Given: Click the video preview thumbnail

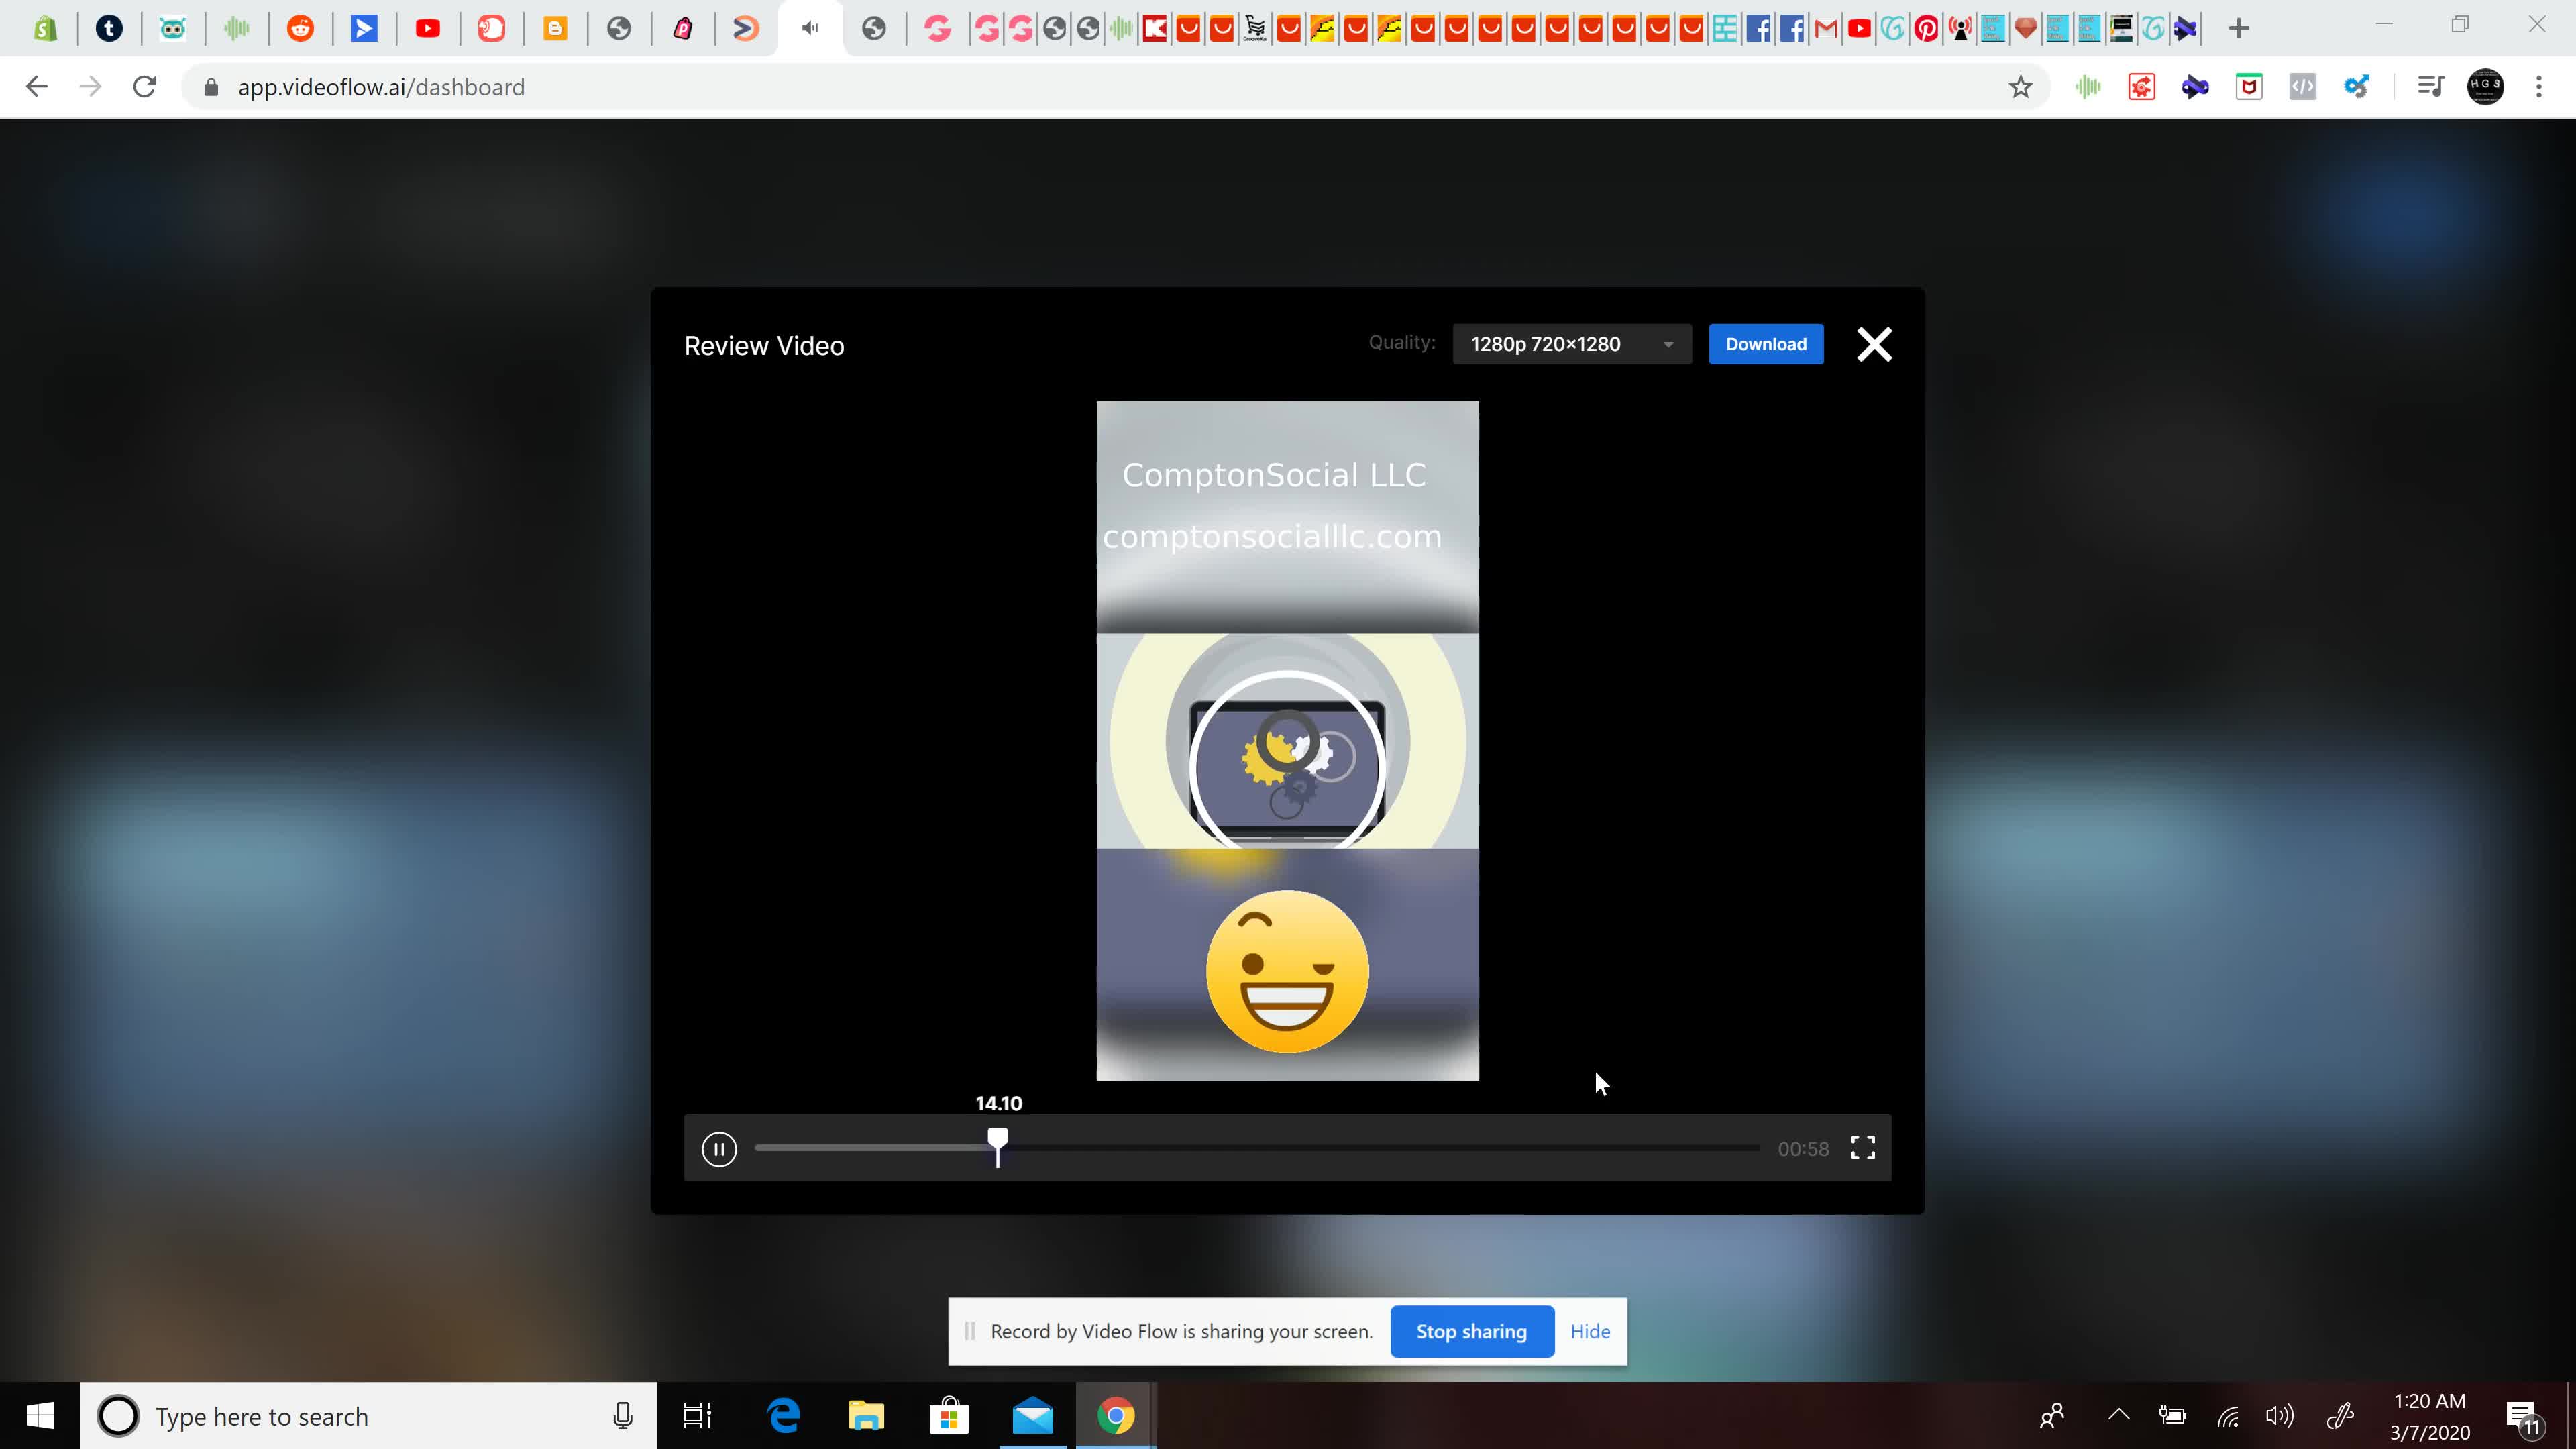Looking at the screenshot, I should pos(1287,740).
